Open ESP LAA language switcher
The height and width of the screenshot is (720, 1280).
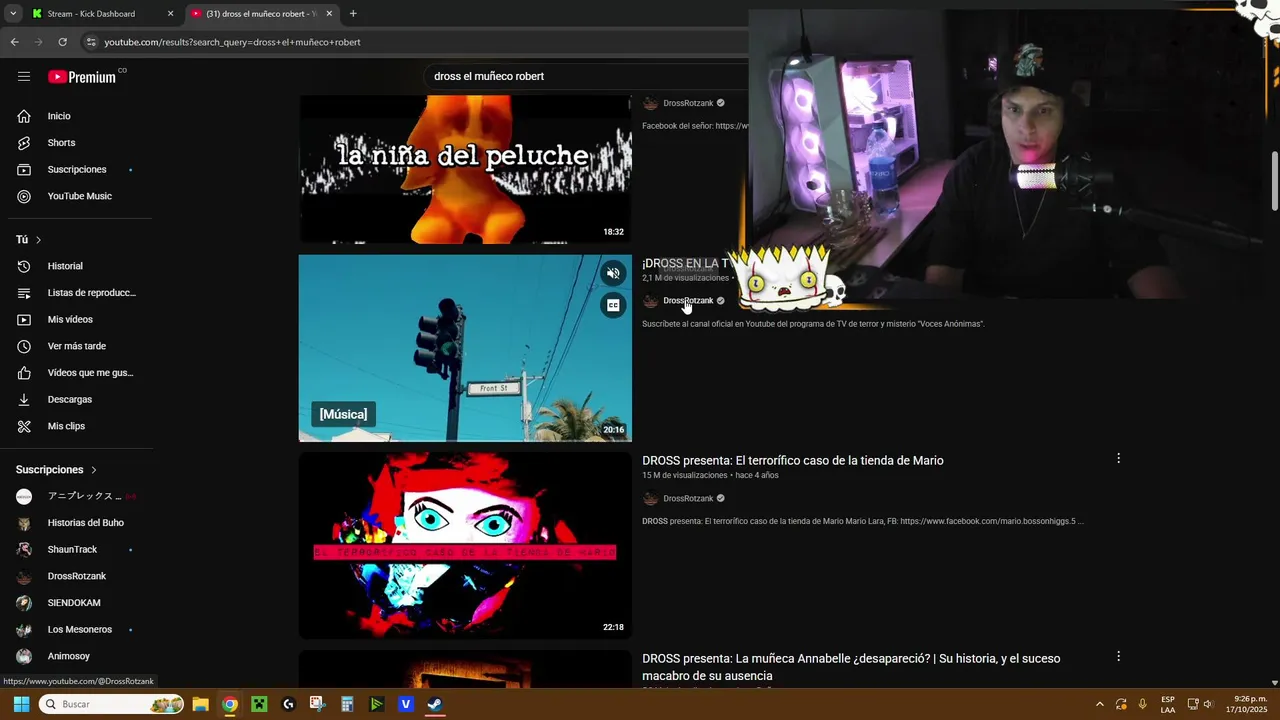pos(1168,704)
